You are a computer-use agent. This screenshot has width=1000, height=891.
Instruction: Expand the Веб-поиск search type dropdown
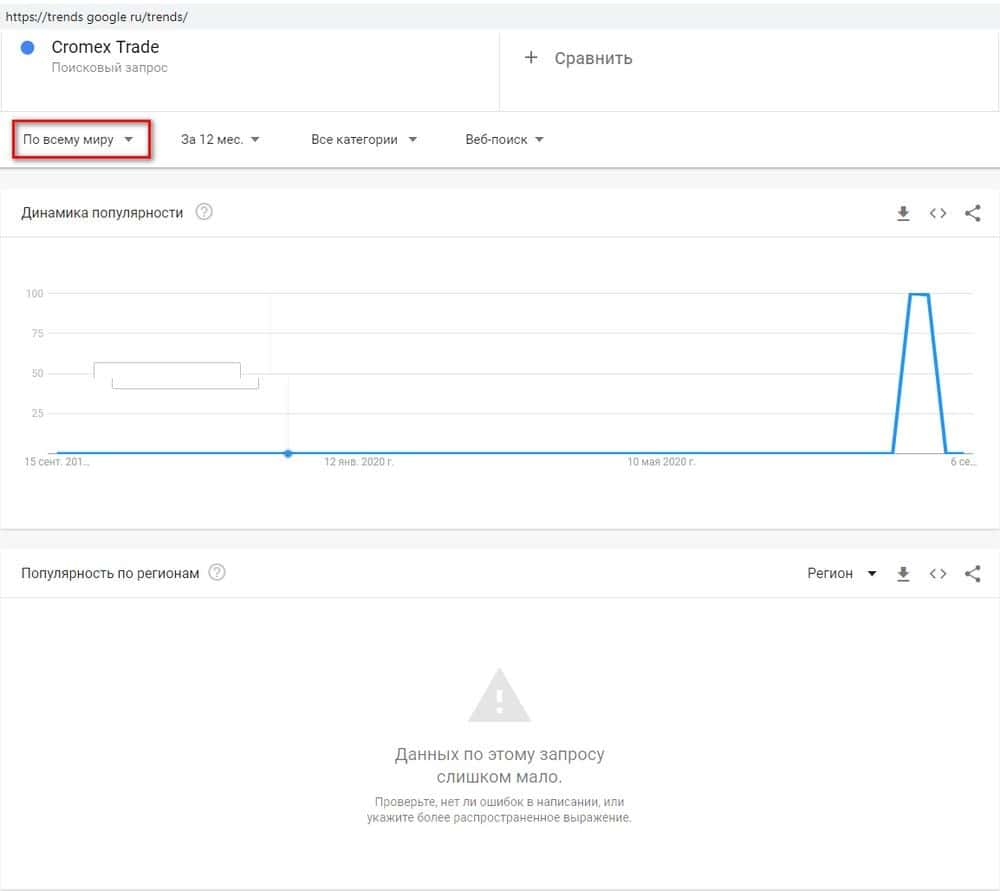point(504,140)
